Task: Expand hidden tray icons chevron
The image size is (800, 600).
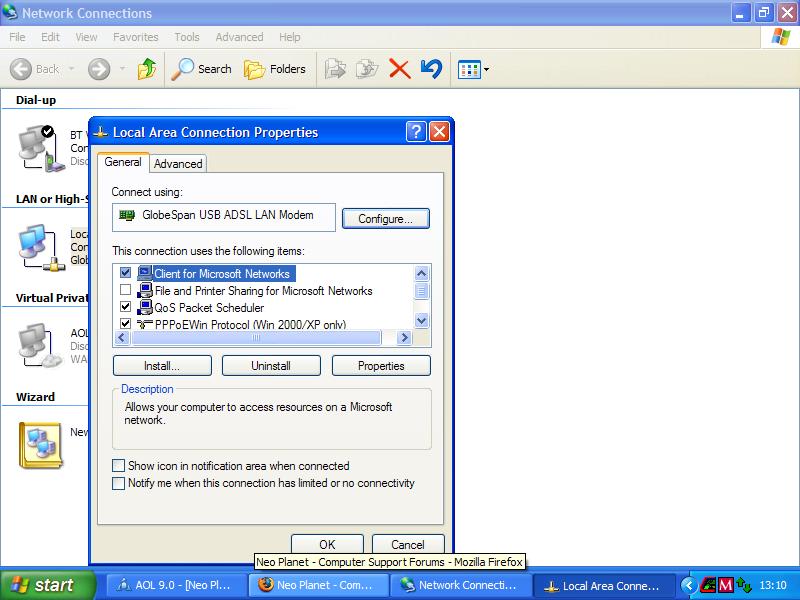Action: pyautogui.click(x=689, y=585)
